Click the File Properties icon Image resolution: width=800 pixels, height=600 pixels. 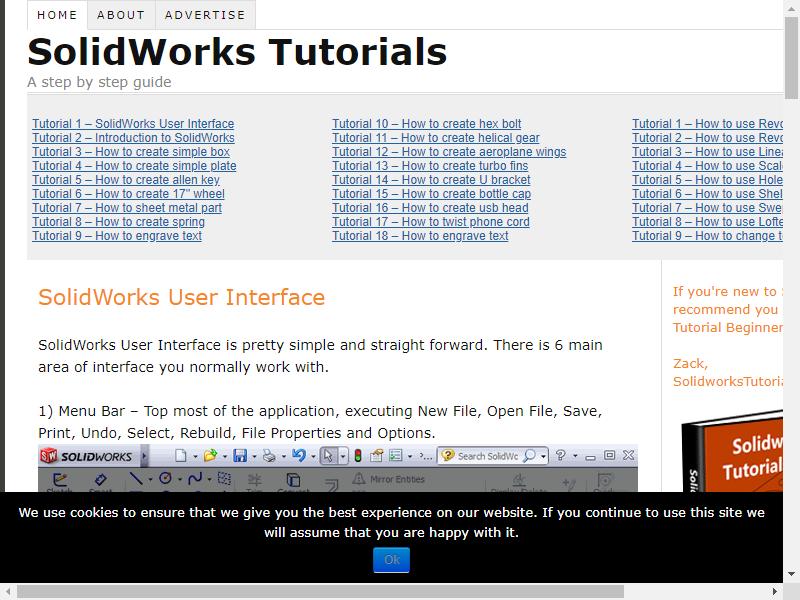point(377,456)
